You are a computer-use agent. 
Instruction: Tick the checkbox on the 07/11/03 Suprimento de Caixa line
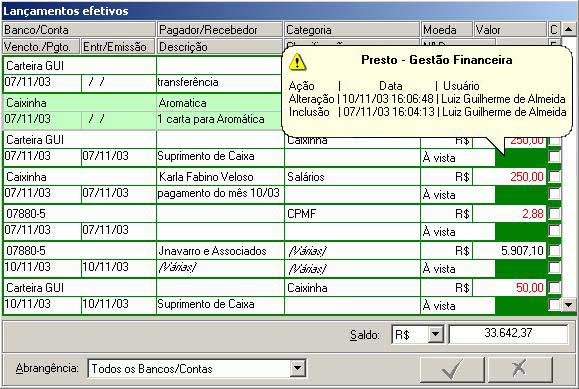(554, 157)
